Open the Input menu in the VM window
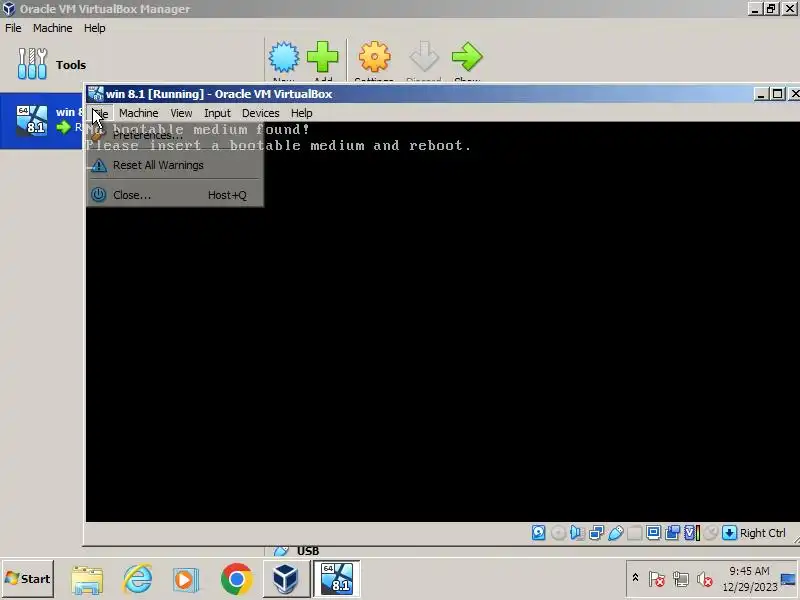800x600 pixels. [217, 113]
